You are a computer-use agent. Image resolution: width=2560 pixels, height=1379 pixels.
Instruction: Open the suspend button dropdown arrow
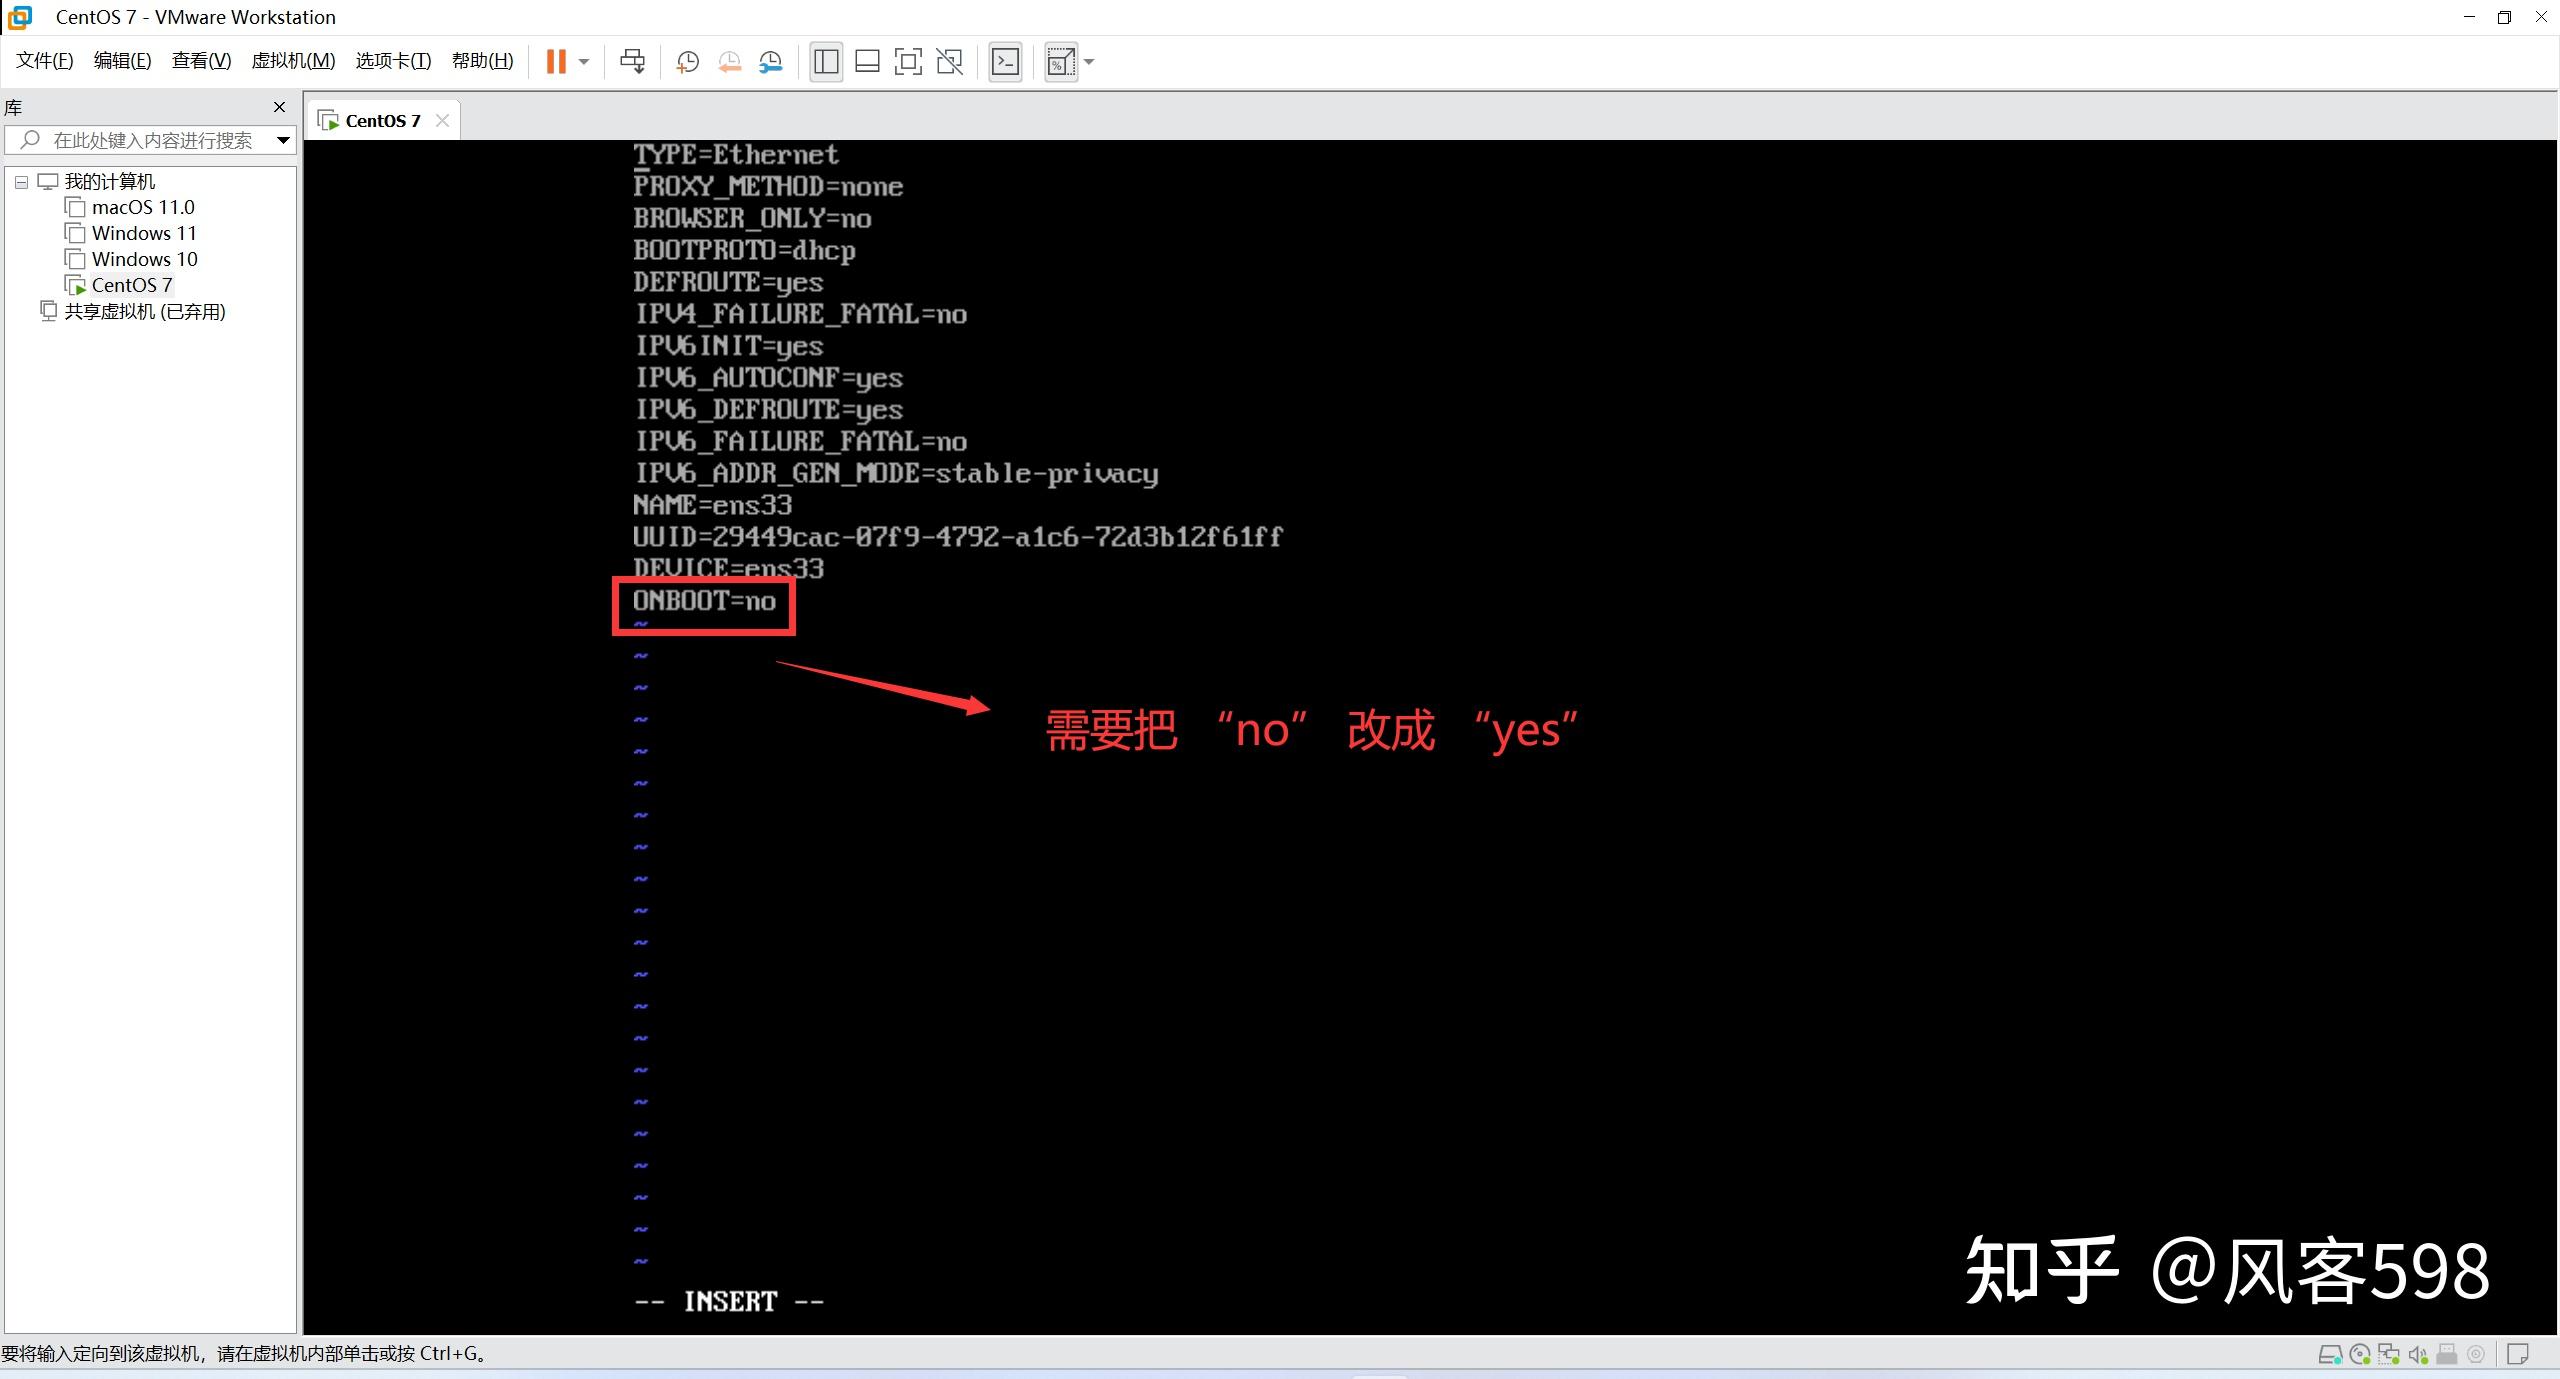(x=584, y=61)
